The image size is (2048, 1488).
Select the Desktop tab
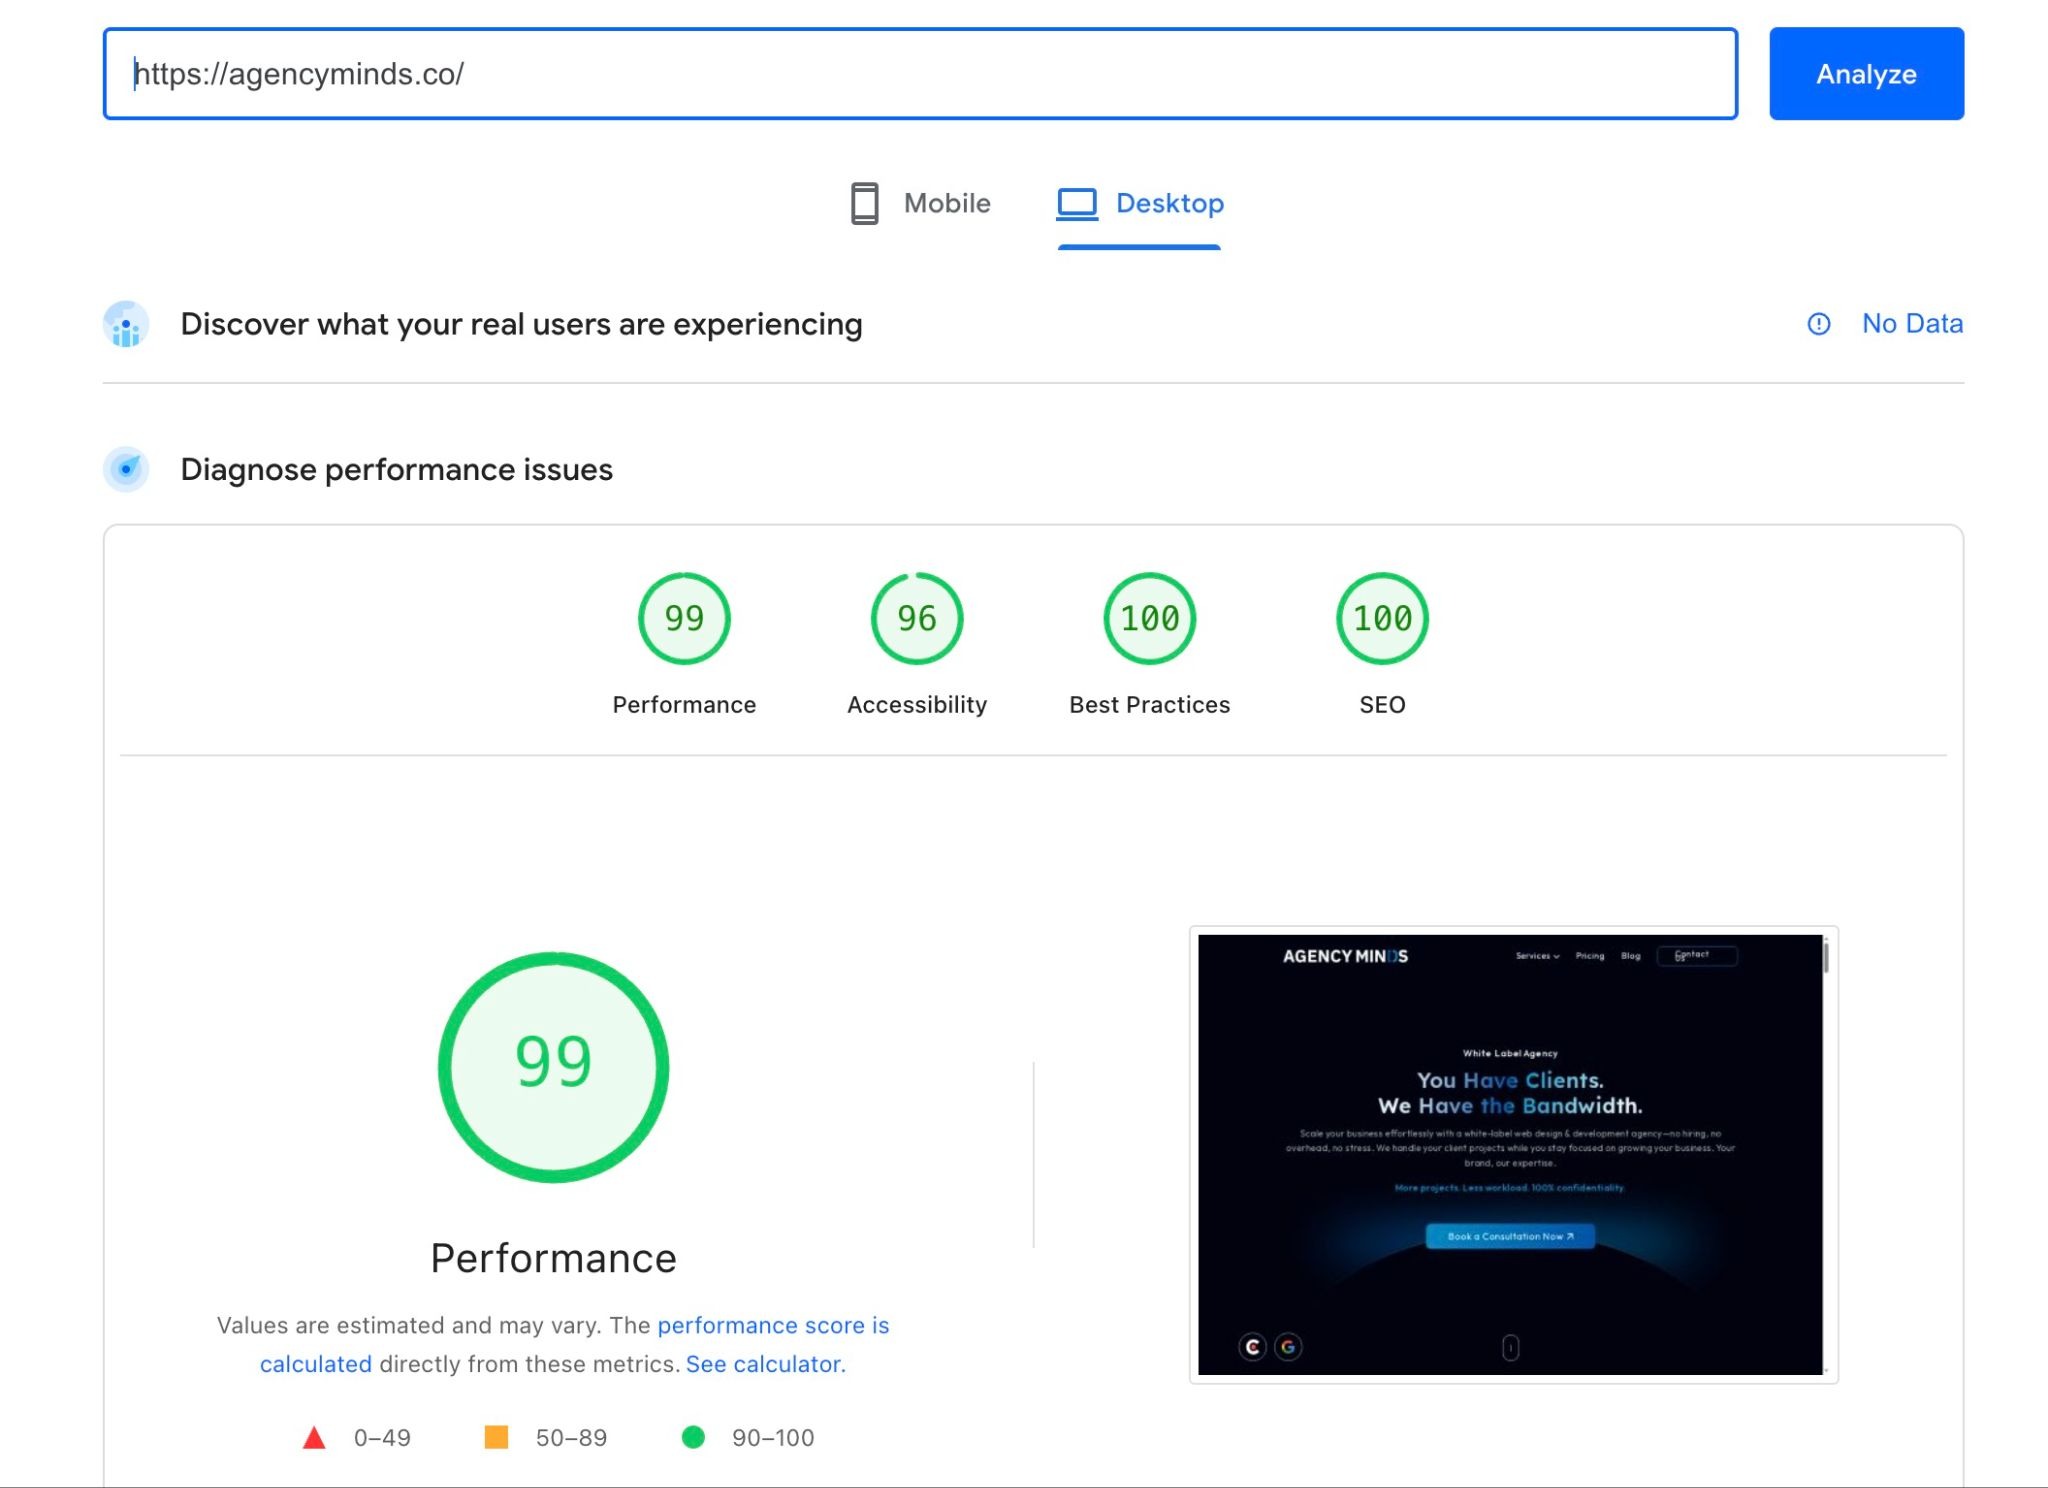click(1140, 203)
